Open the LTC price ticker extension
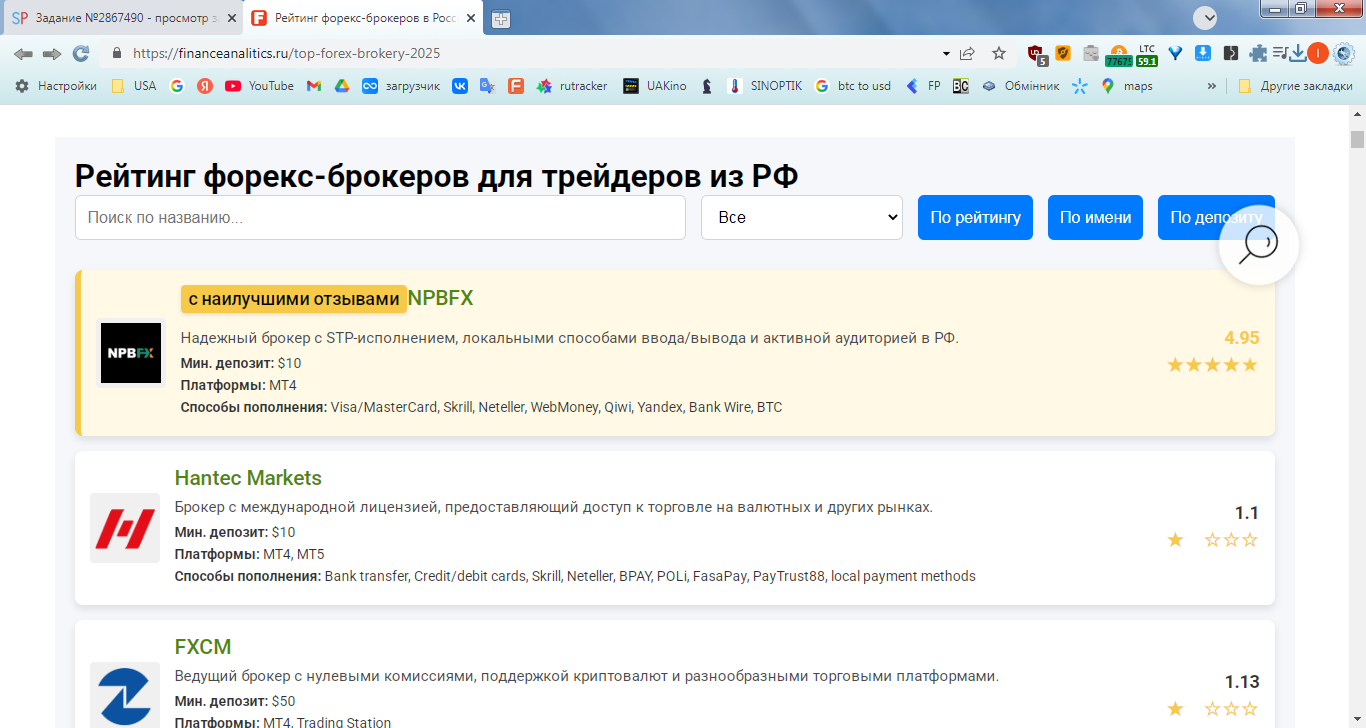The height and width of the screenshot is (728, 1366). pos(1146,55)
